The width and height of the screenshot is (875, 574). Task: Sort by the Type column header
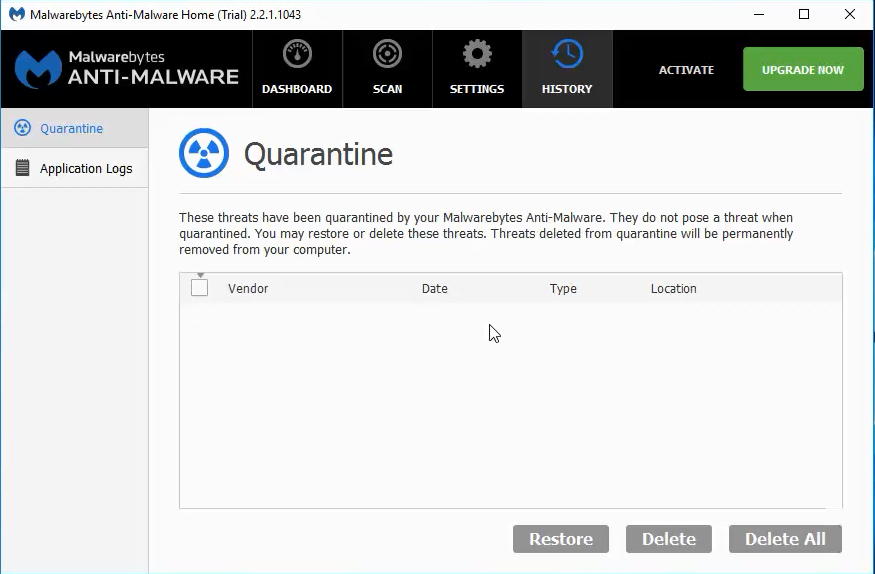[563, 288]
